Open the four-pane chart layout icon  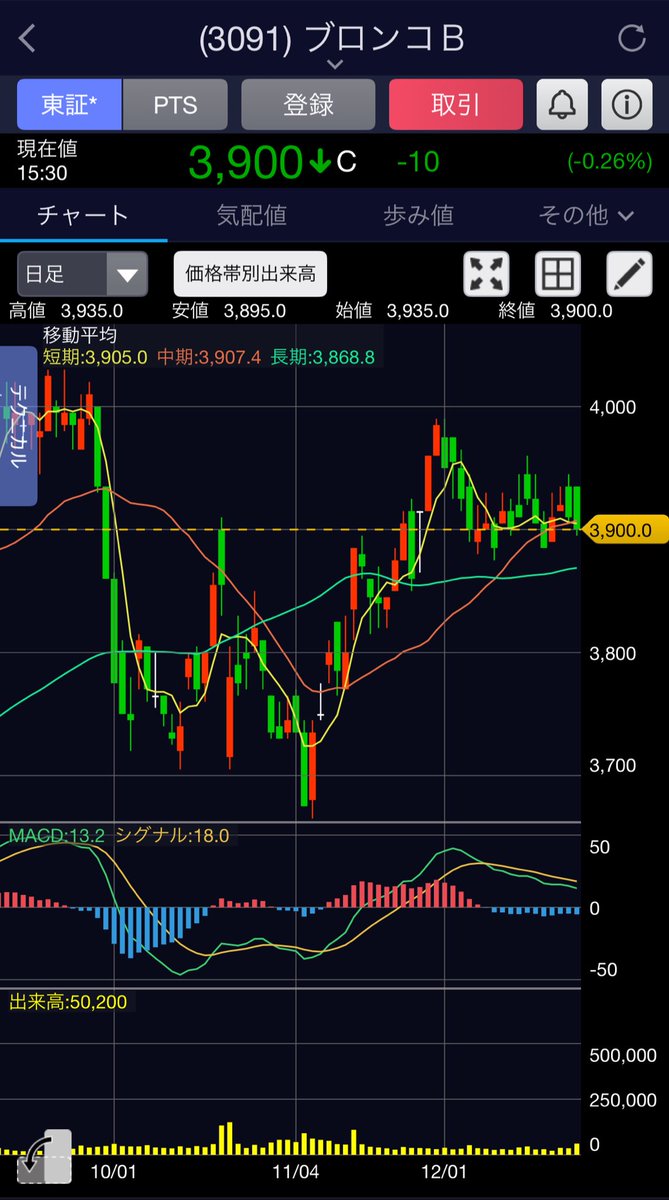558,274
